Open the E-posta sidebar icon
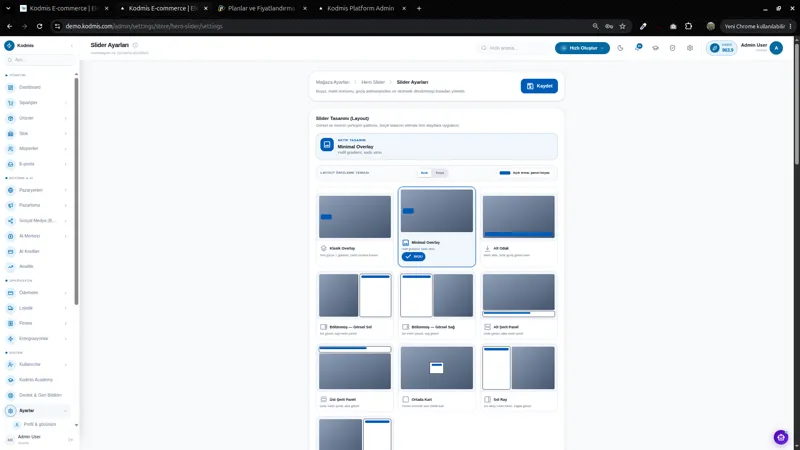 [11, 164]
